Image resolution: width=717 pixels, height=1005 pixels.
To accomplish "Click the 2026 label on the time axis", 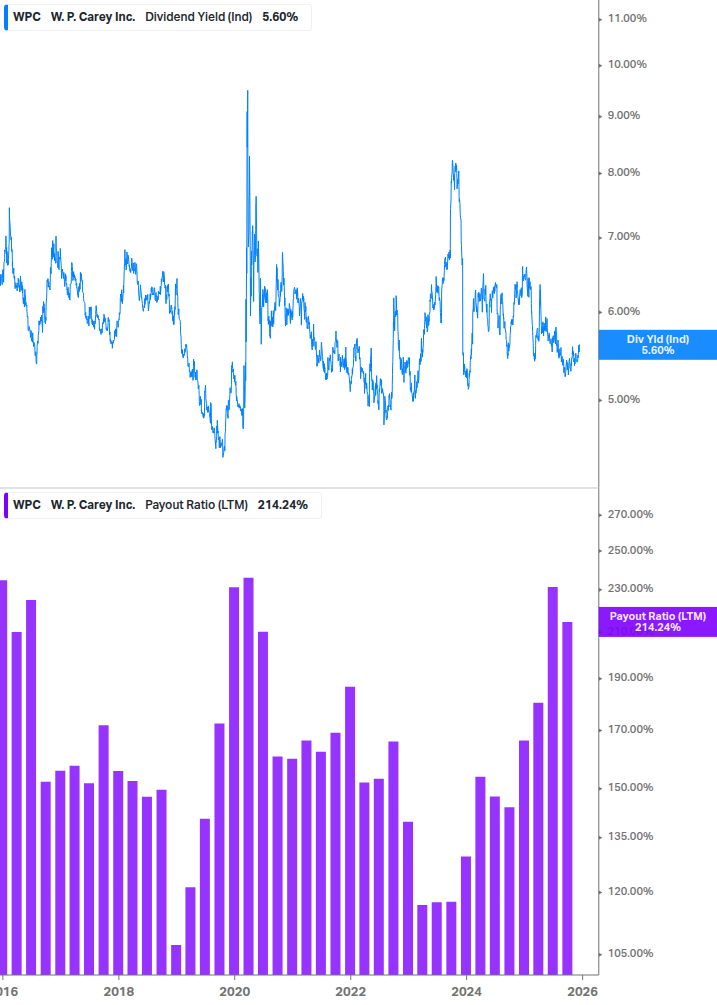I will click(x=583, y=991).
